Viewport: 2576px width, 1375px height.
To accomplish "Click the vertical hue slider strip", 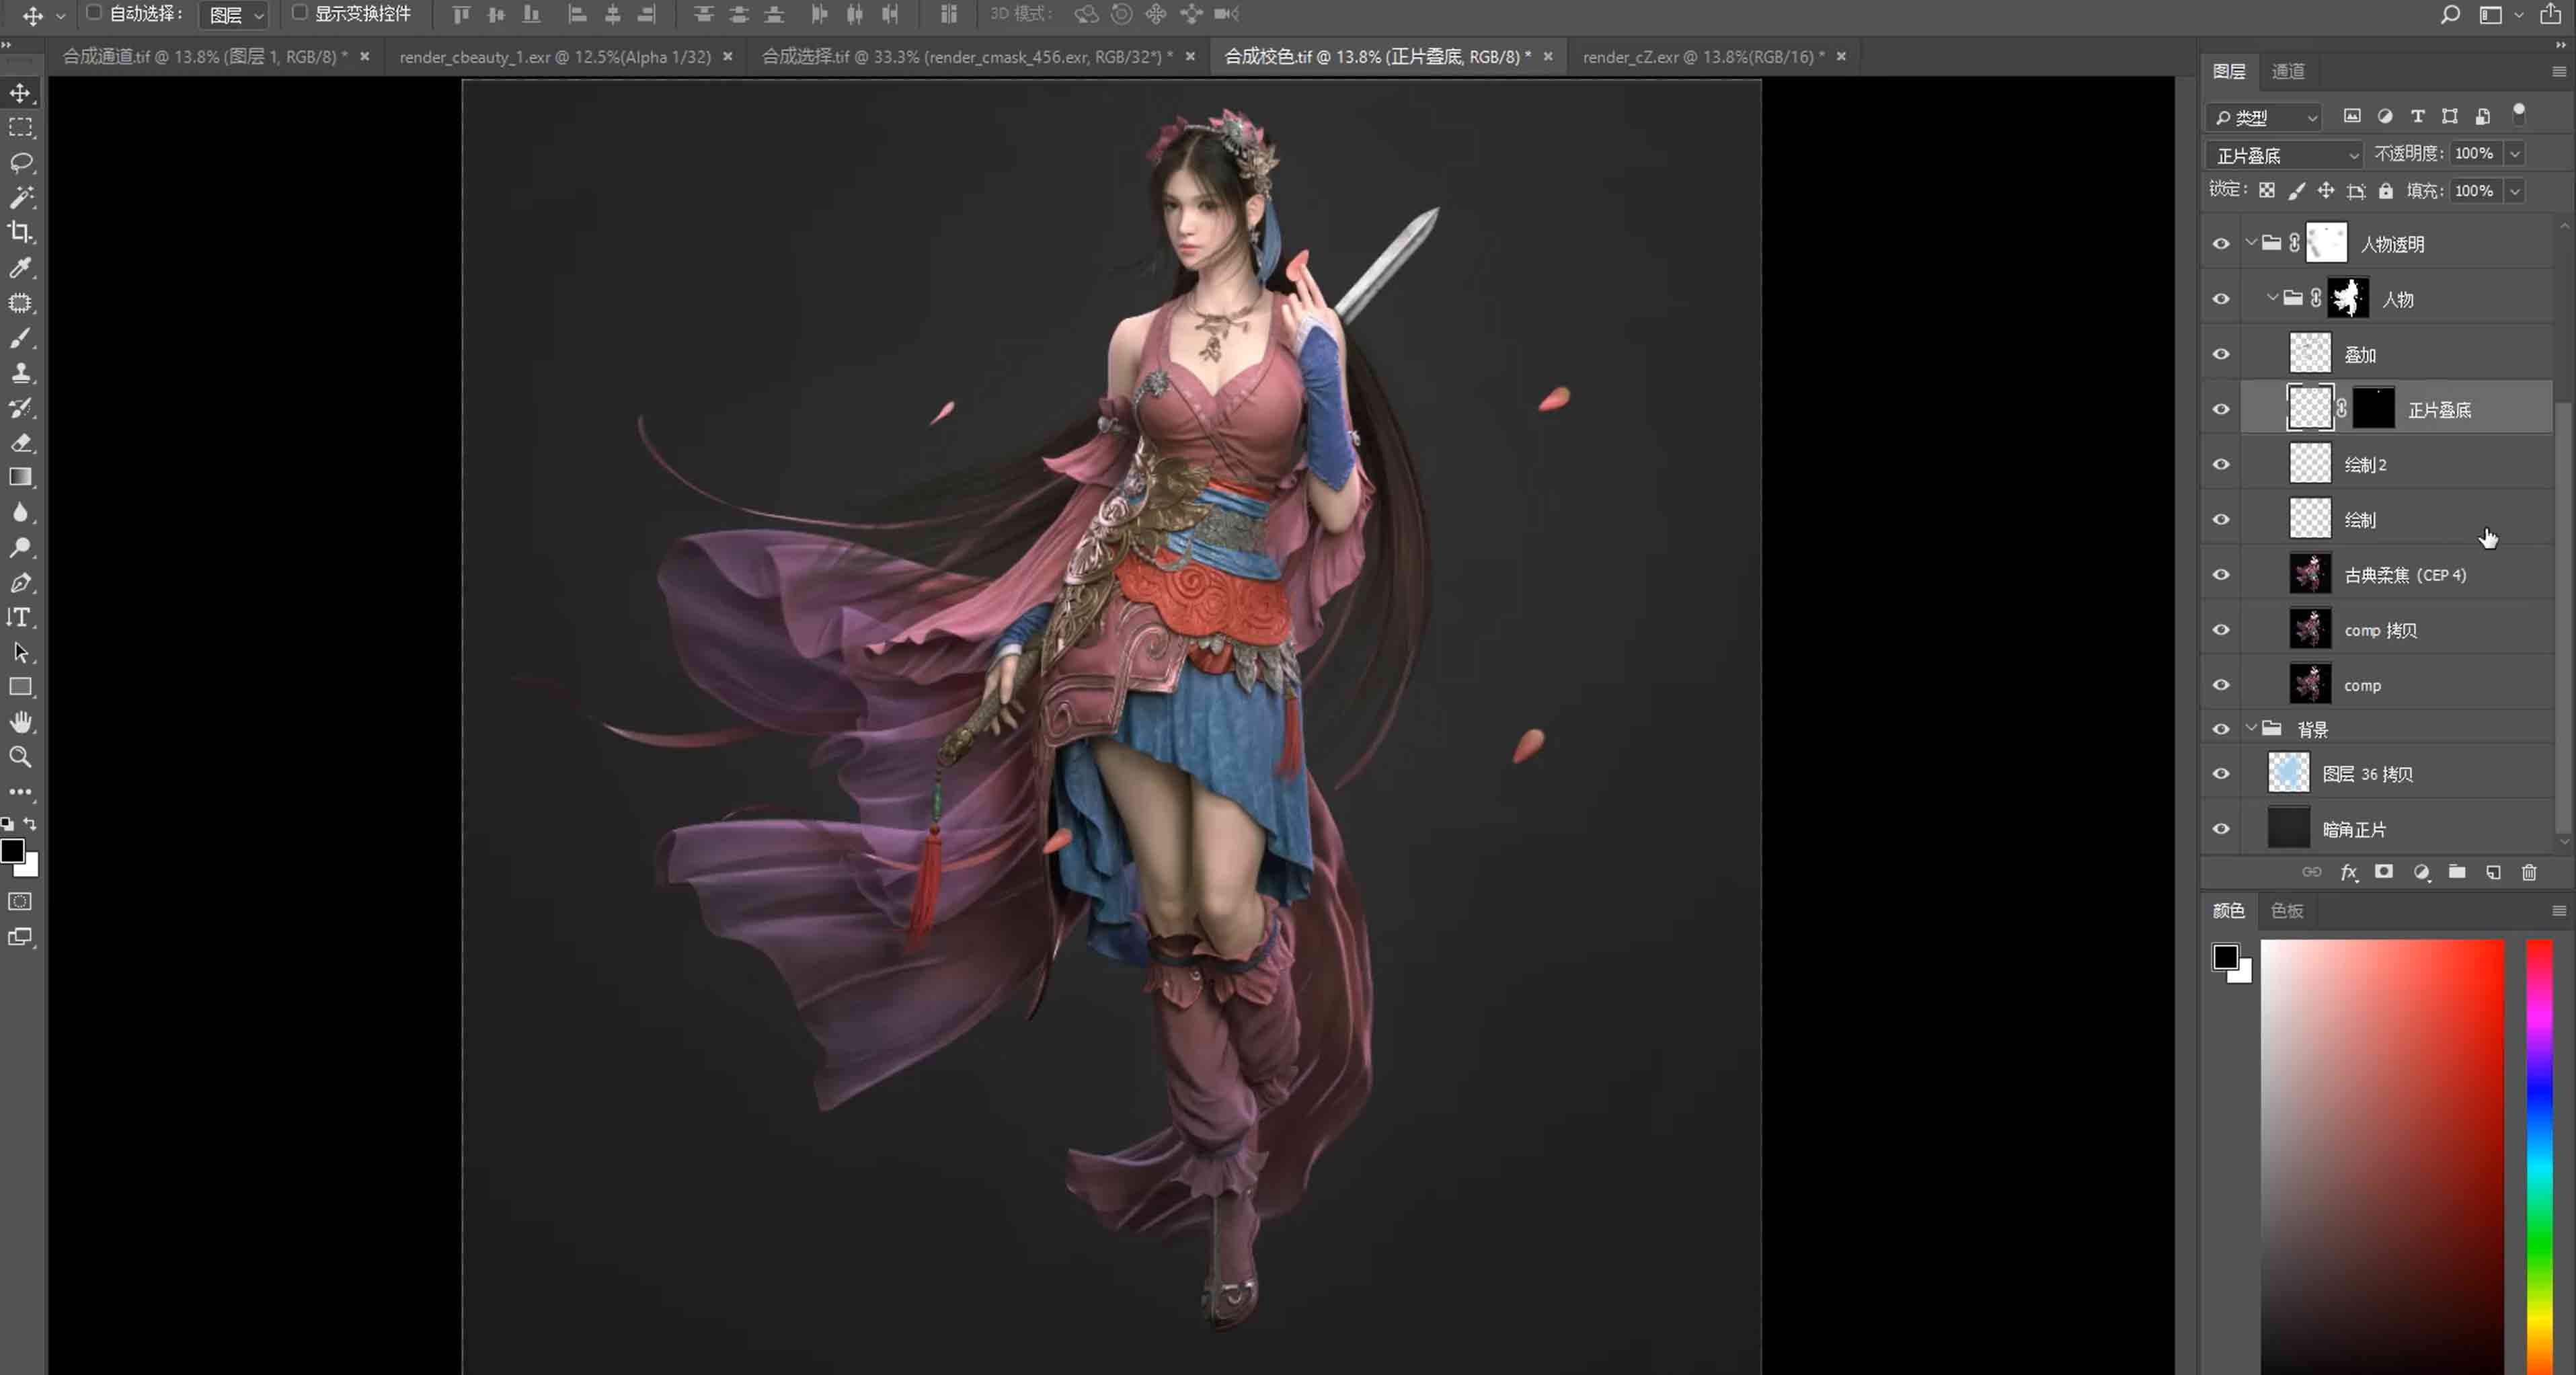I will point(2539,1157).
